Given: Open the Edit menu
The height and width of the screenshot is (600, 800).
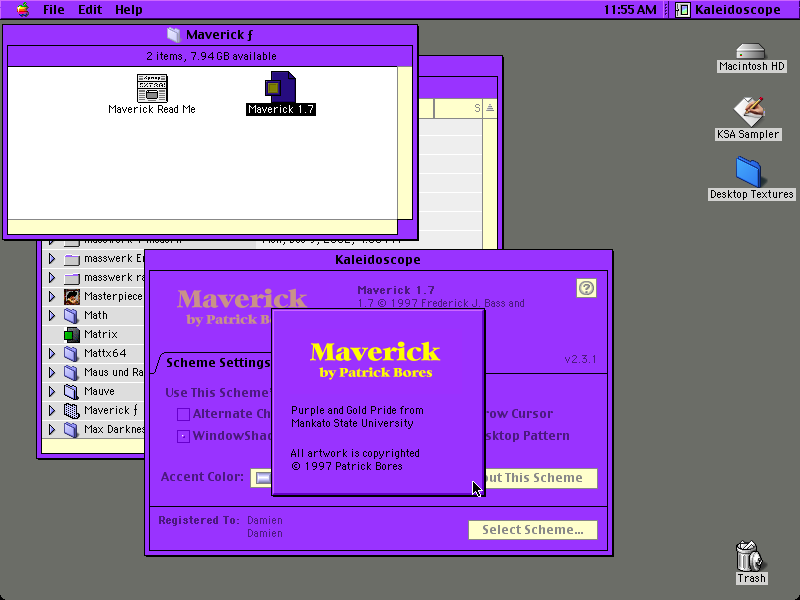Looking at the screenshot, I should coord(90,10).
